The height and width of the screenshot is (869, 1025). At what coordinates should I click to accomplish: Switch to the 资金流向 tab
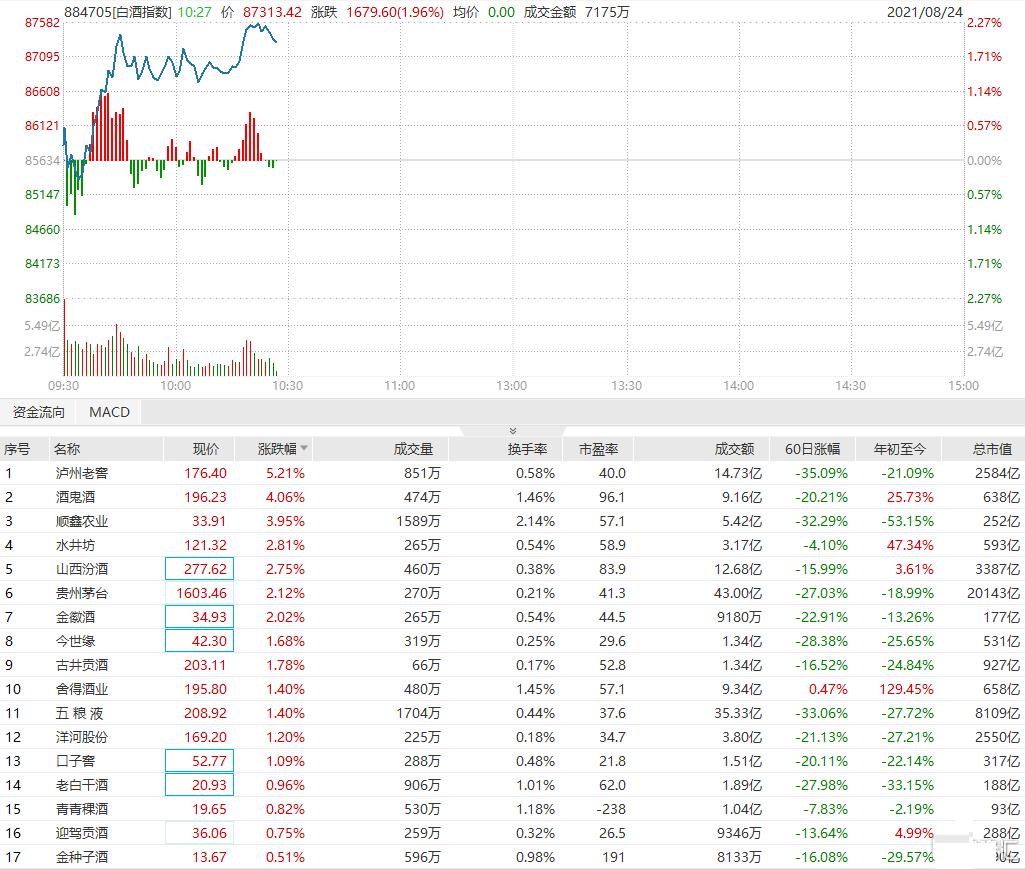click(39, 412)
